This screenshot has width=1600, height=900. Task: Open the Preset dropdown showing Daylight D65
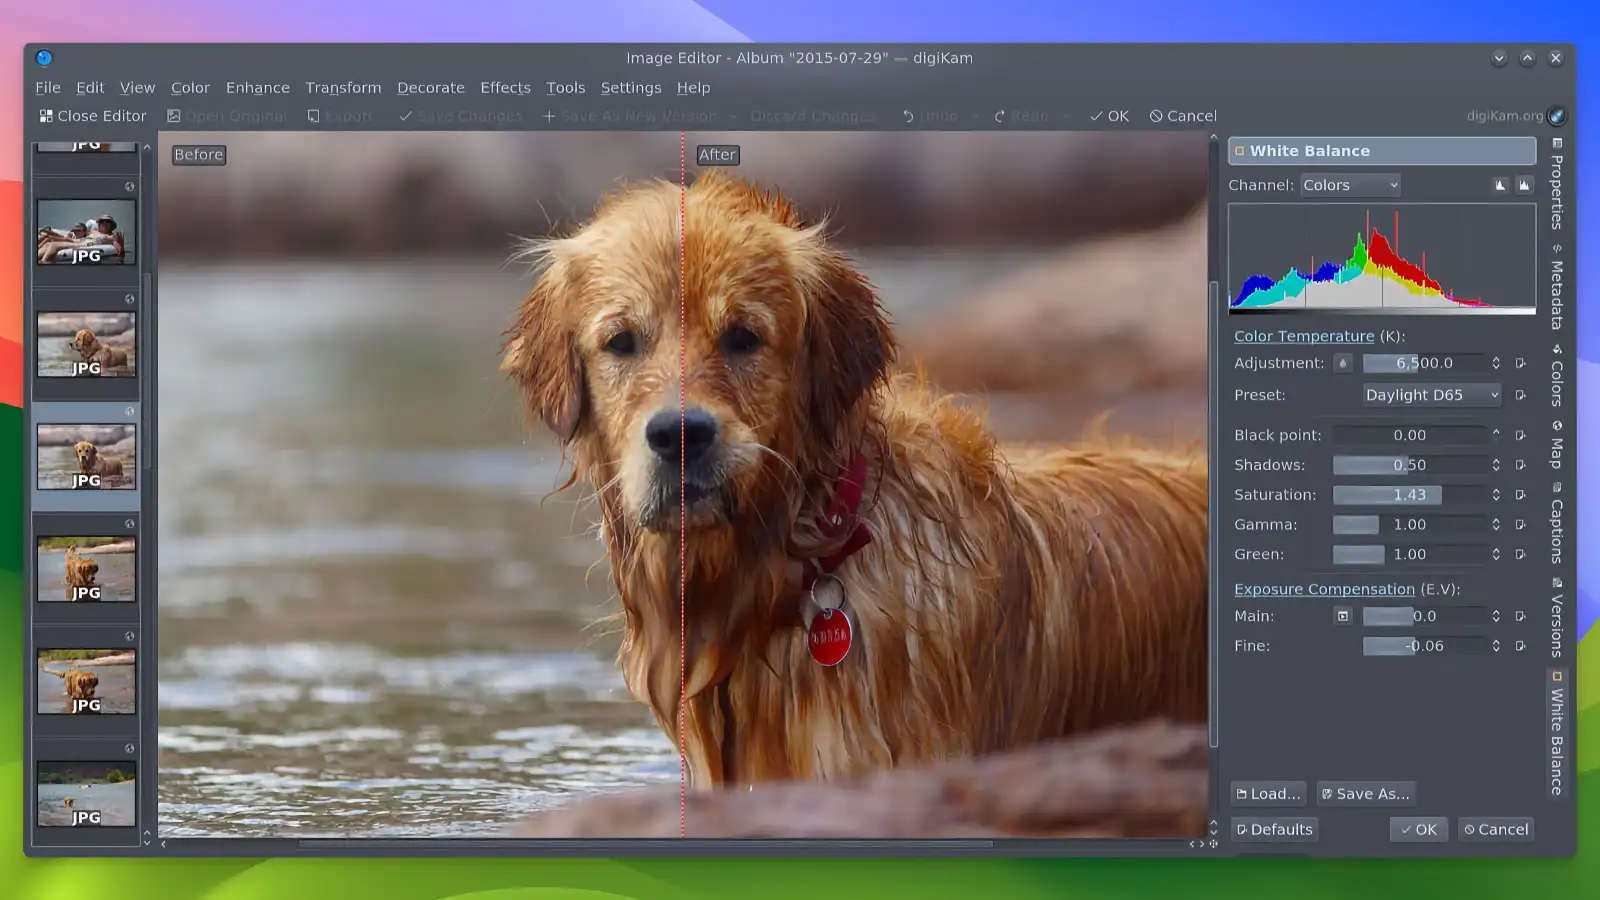point(1432,395)
